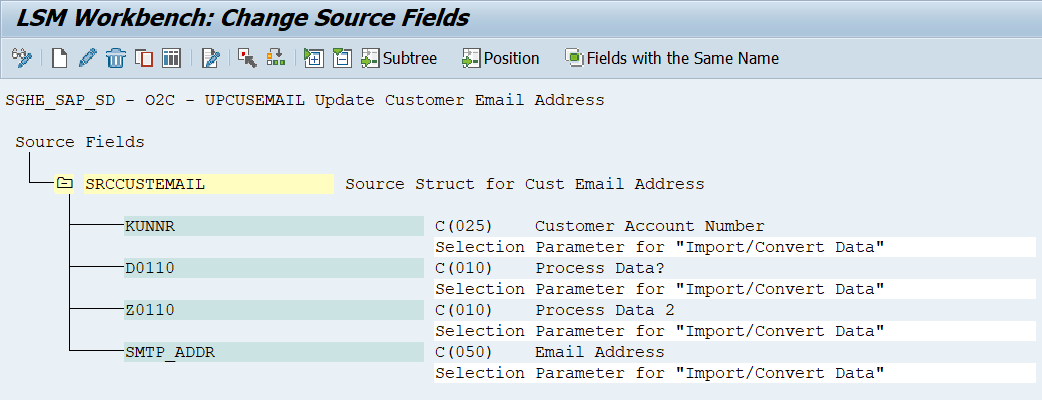Click the Move/reassign hierarchy icon
The image size is (1042, 400).
pos(275,58)
